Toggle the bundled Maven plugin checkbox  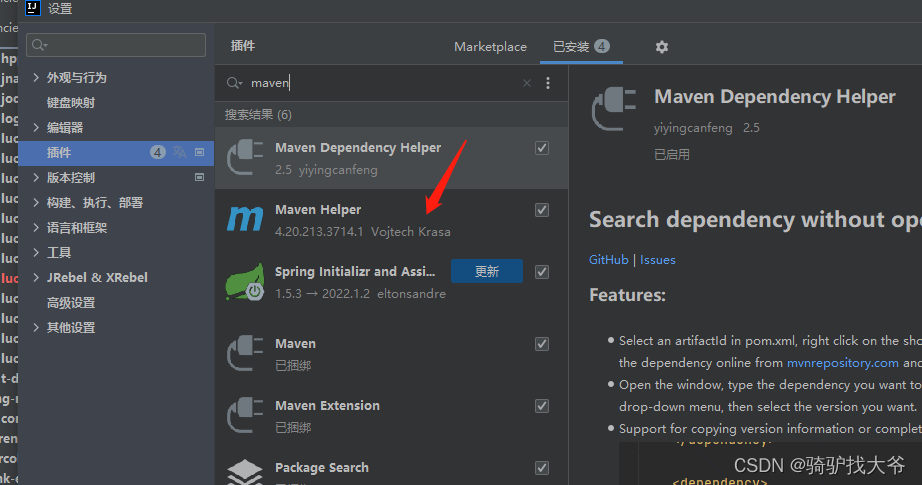[x=542, y=344]
